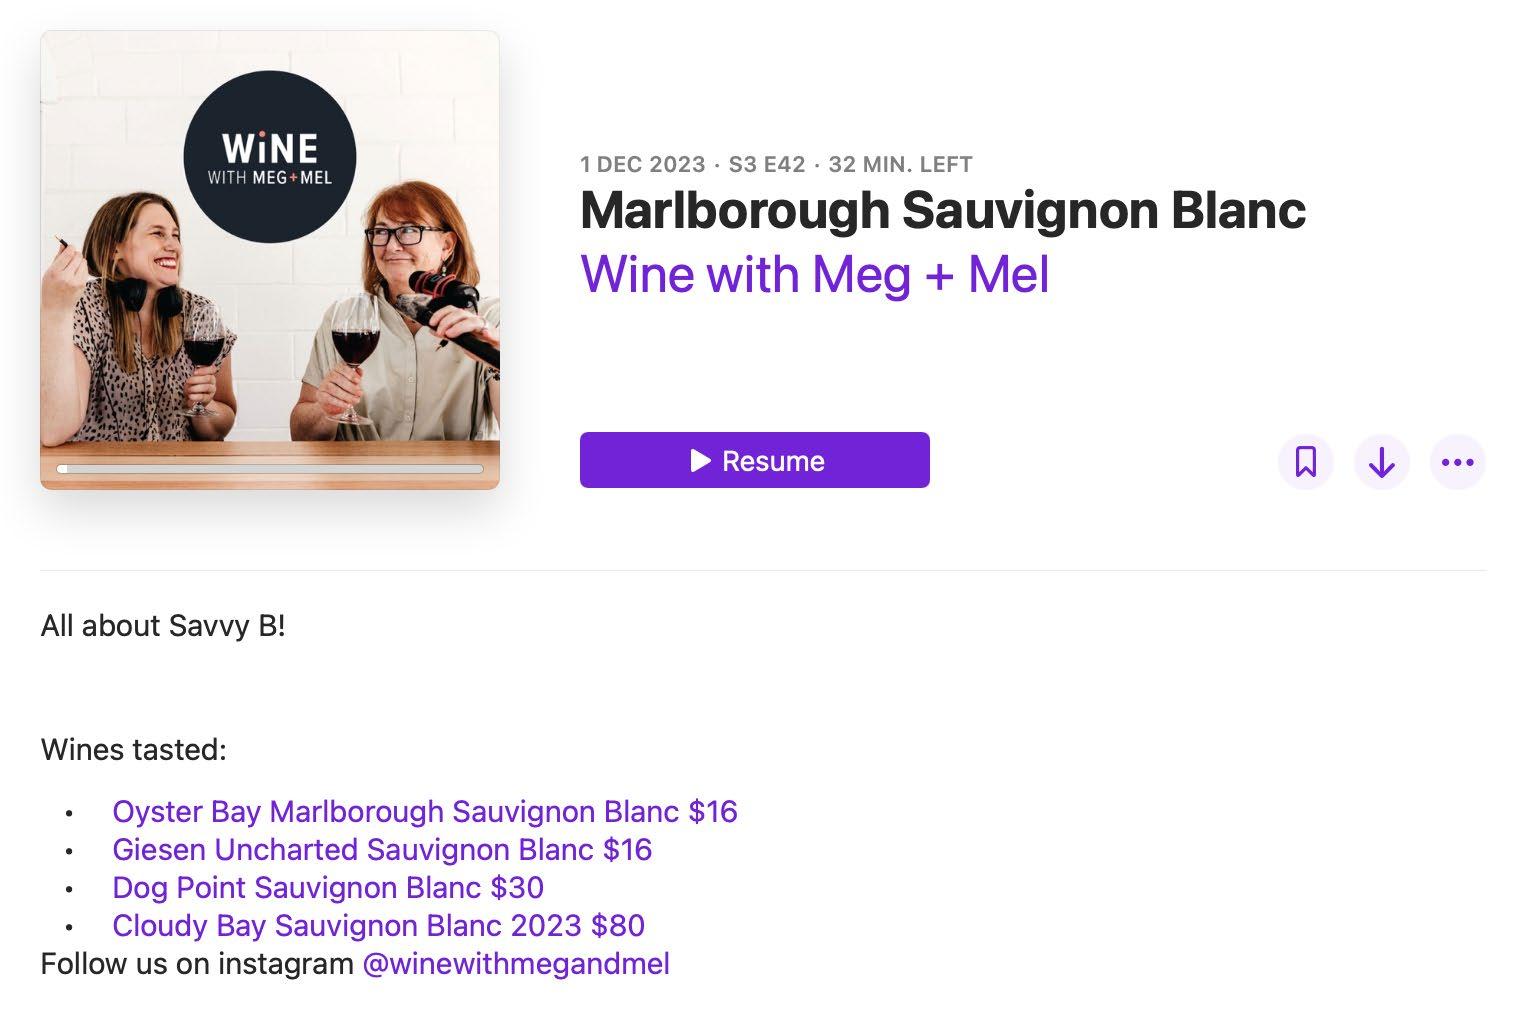Click the 32 MIN. LEFT indicator
This screenshot has height=1026, width=1536.
click(900, 164)
